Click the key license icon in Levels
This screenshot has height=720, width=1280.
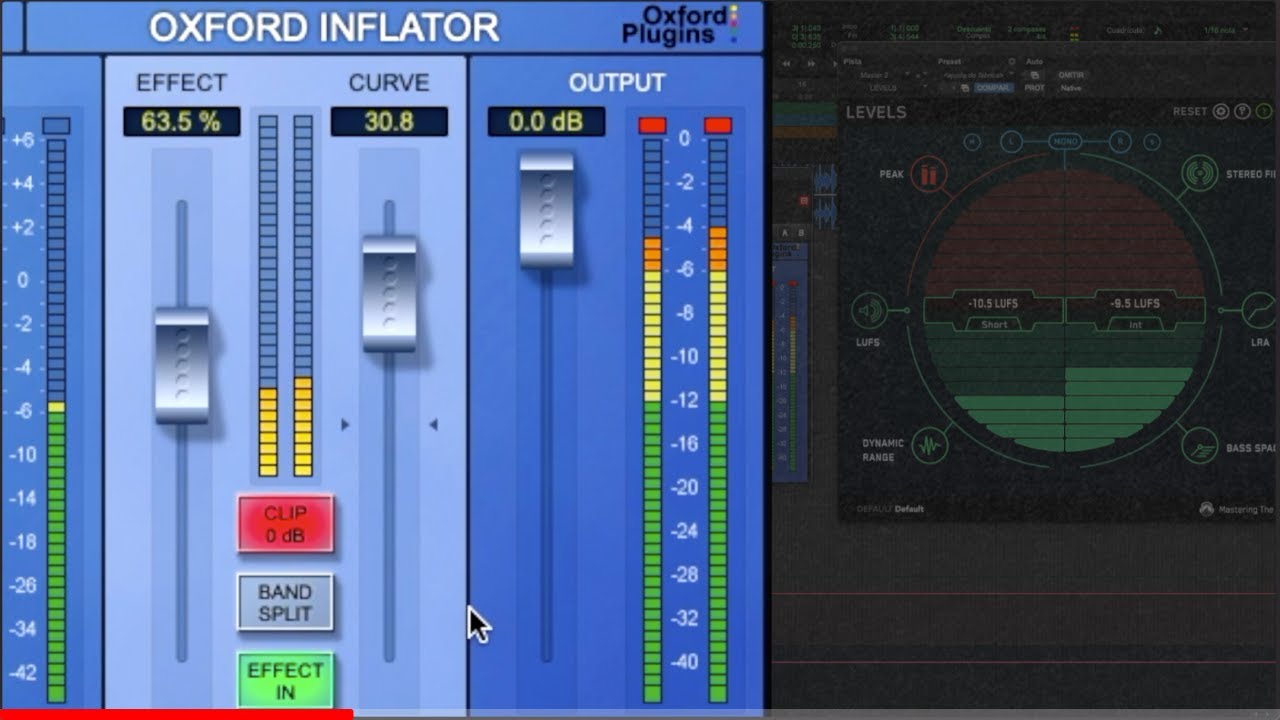coord(1242,111)
